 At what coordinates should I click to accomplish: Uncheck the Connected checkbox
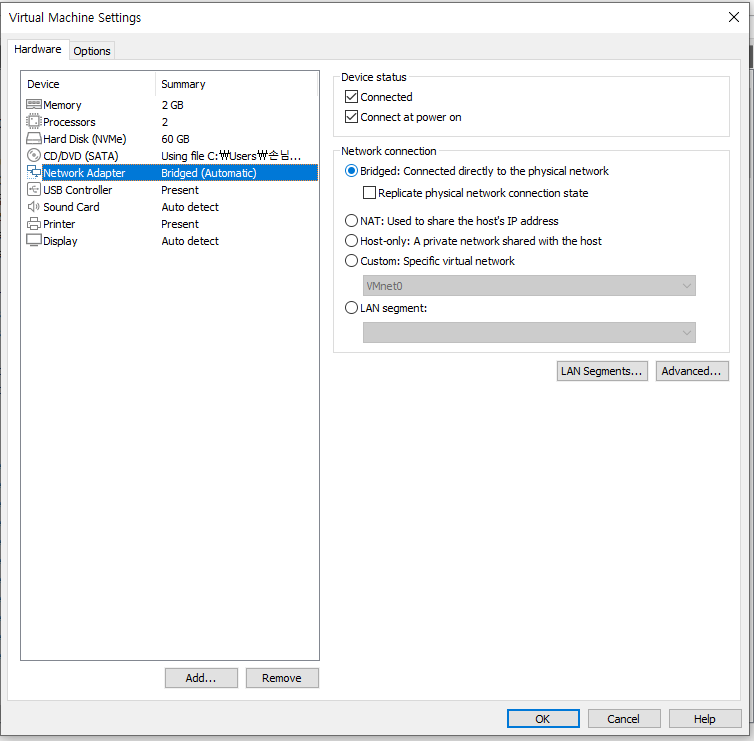click(x=352, y=97)
